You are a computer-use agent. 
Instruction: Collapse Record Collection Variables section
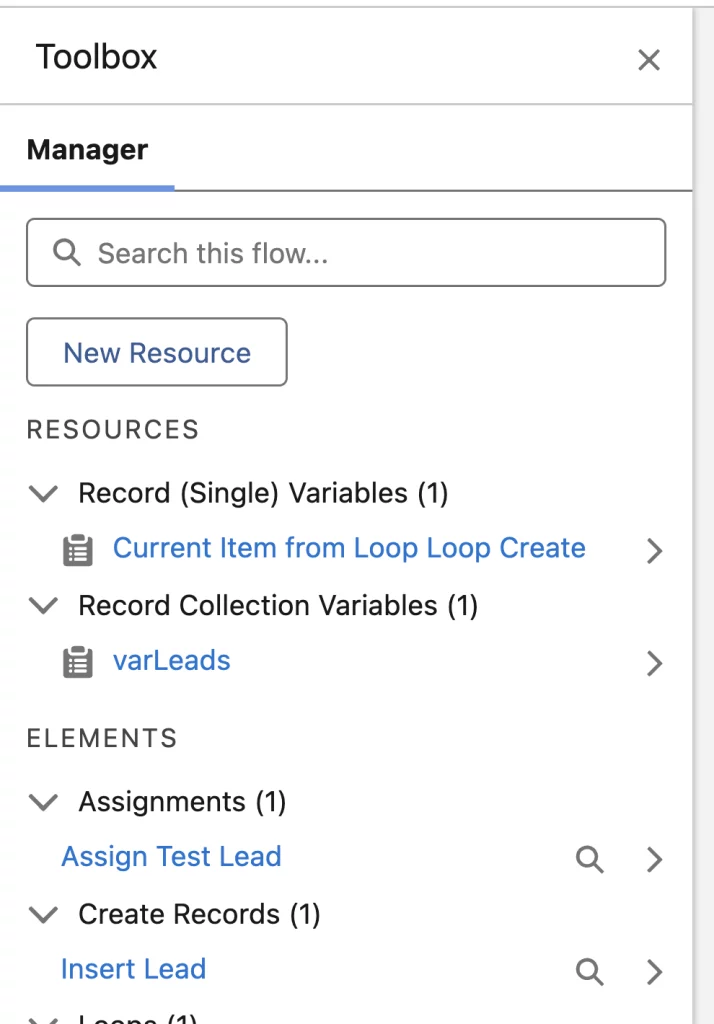[x=43, y=606]
